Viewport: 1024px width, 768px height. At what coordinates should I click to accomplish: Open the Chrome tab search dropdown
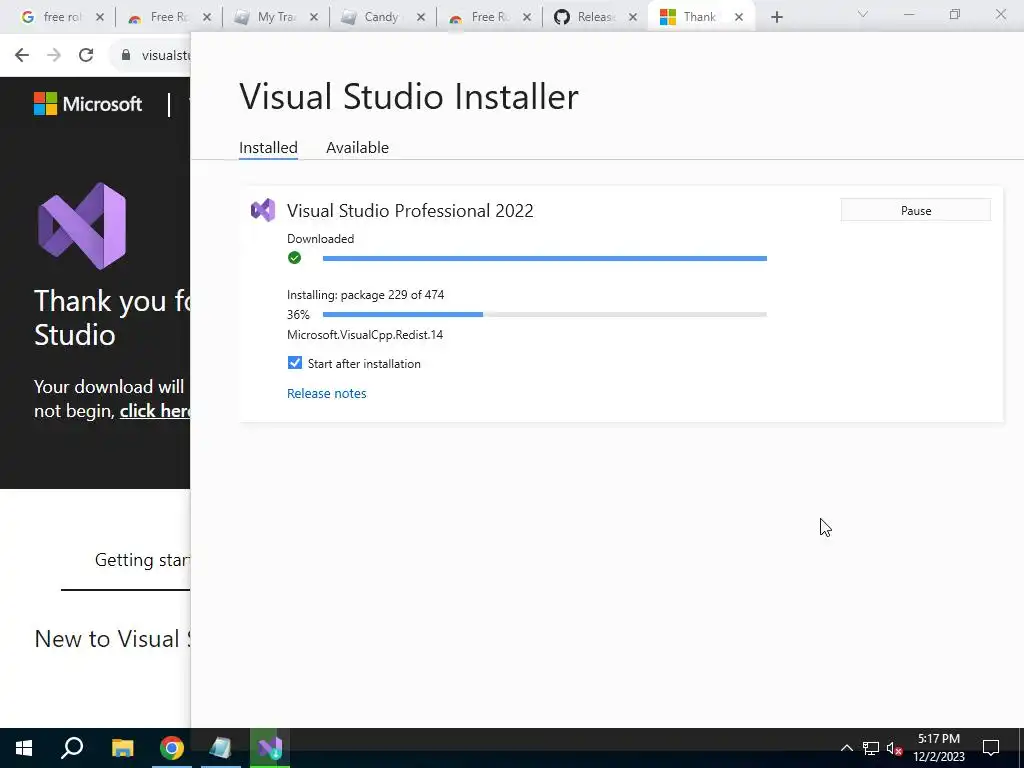862,14
